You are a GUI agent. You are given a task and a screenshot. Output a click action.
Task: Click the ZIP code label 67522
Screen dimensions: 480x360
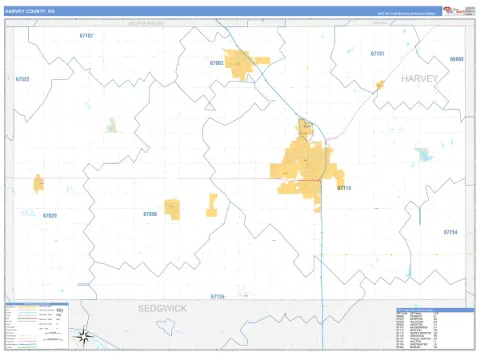click(23, 79)
